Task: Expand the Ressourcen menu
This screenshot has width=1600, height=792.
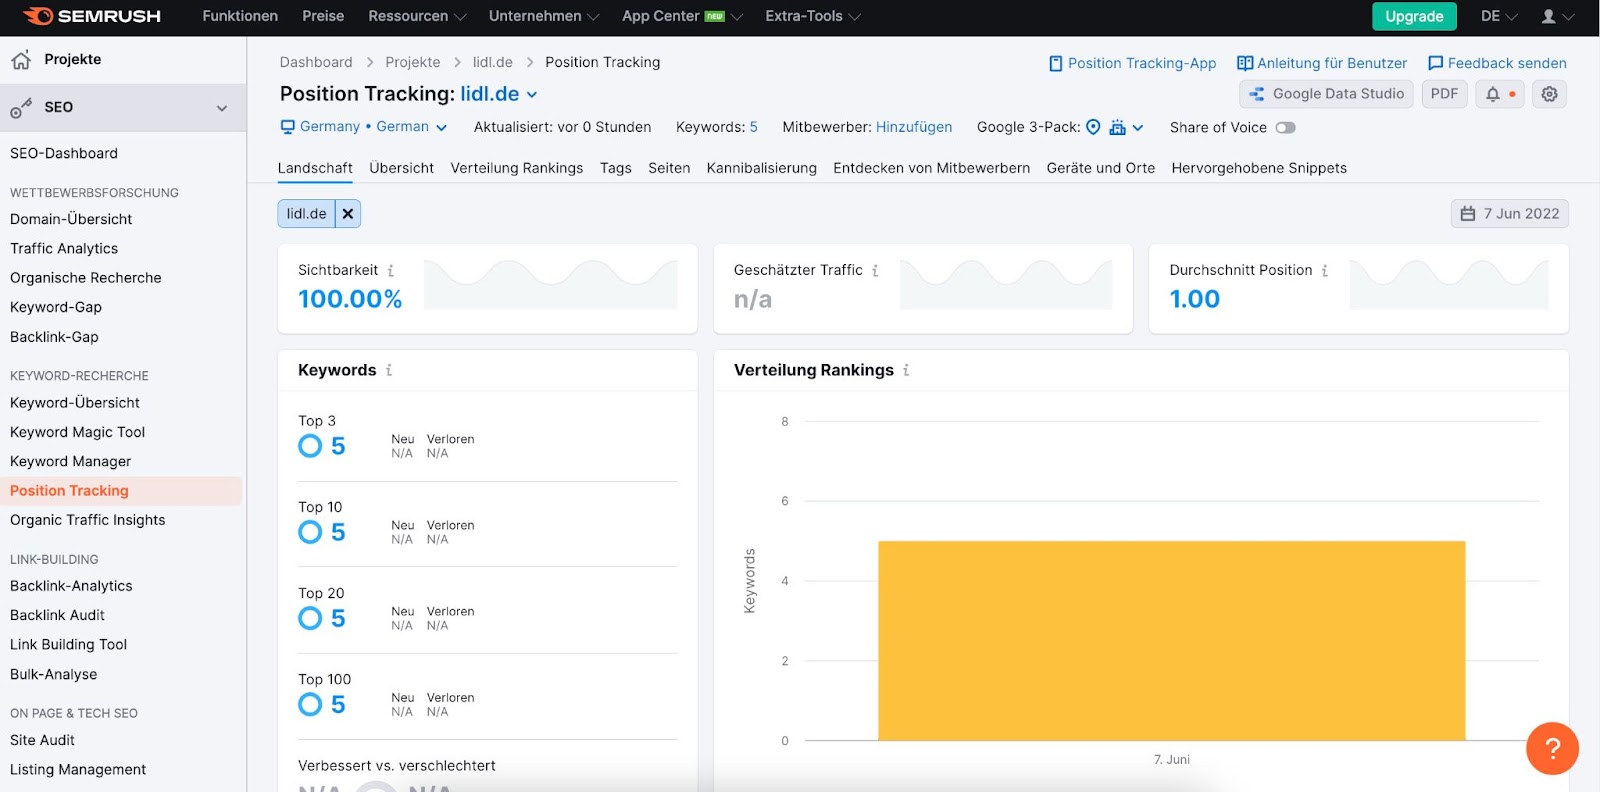Action: pos(417,16)
